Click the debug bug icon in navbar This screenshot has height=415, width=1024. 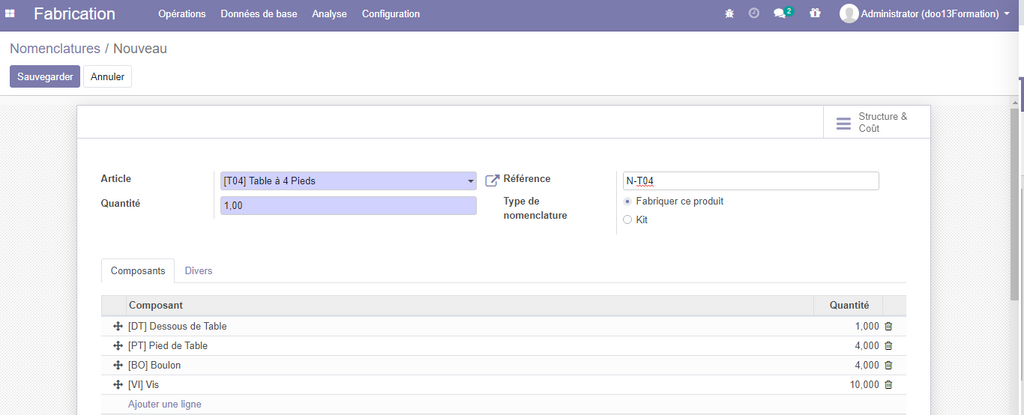pyautogui.click(x=728, y=14)
